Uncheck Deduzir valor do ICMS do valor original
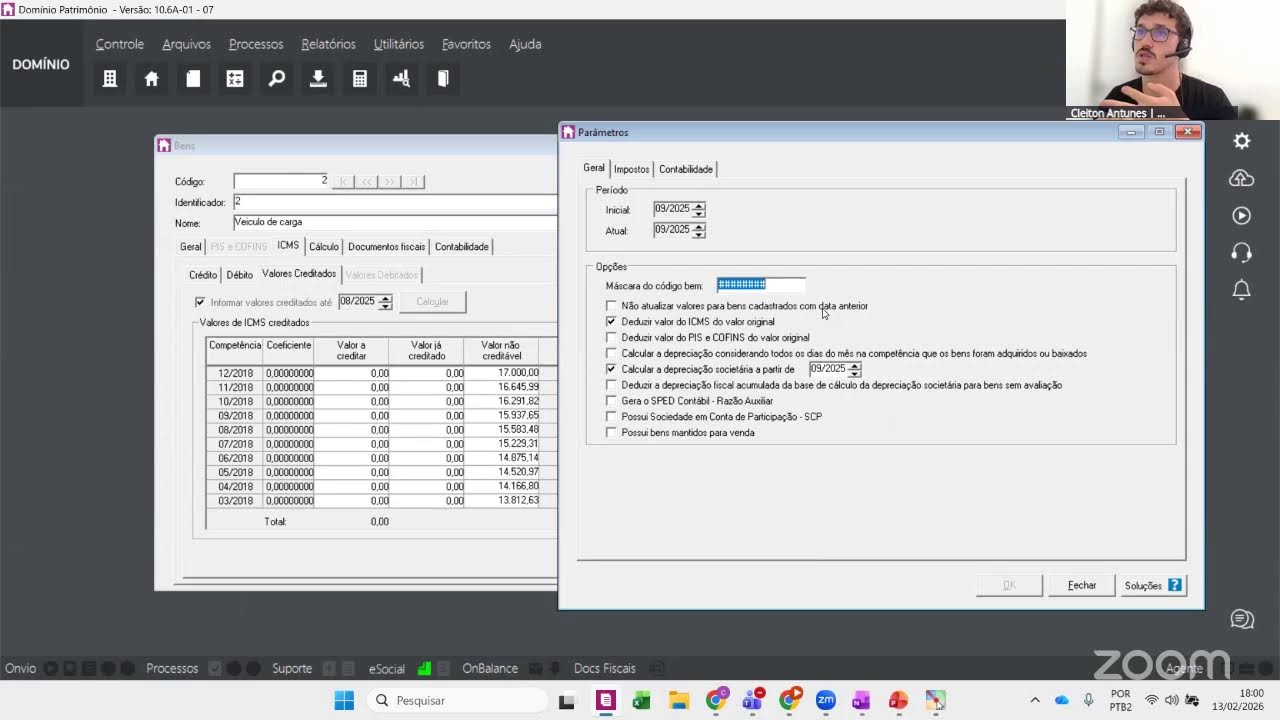Image resolution: width=1280 pixels, height=720 pixels. (x=612, y=322)
